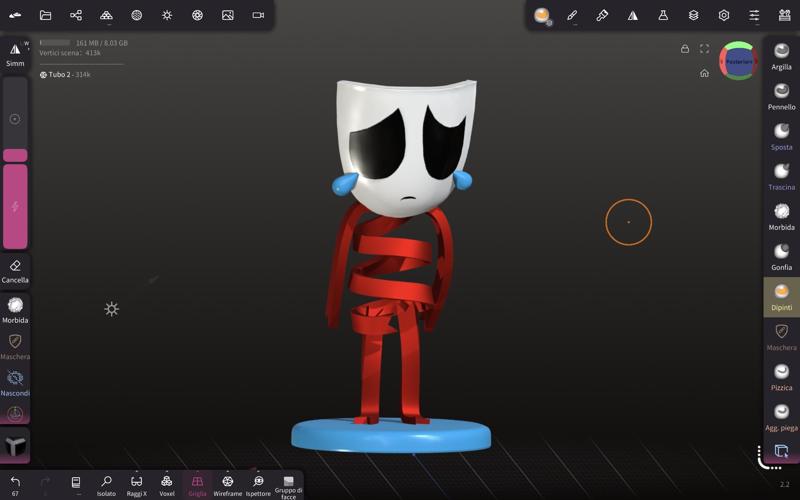This screenshot has width=800, height=500.
Task: Open the Scene hierarchy menu
Action: point(76,15)
